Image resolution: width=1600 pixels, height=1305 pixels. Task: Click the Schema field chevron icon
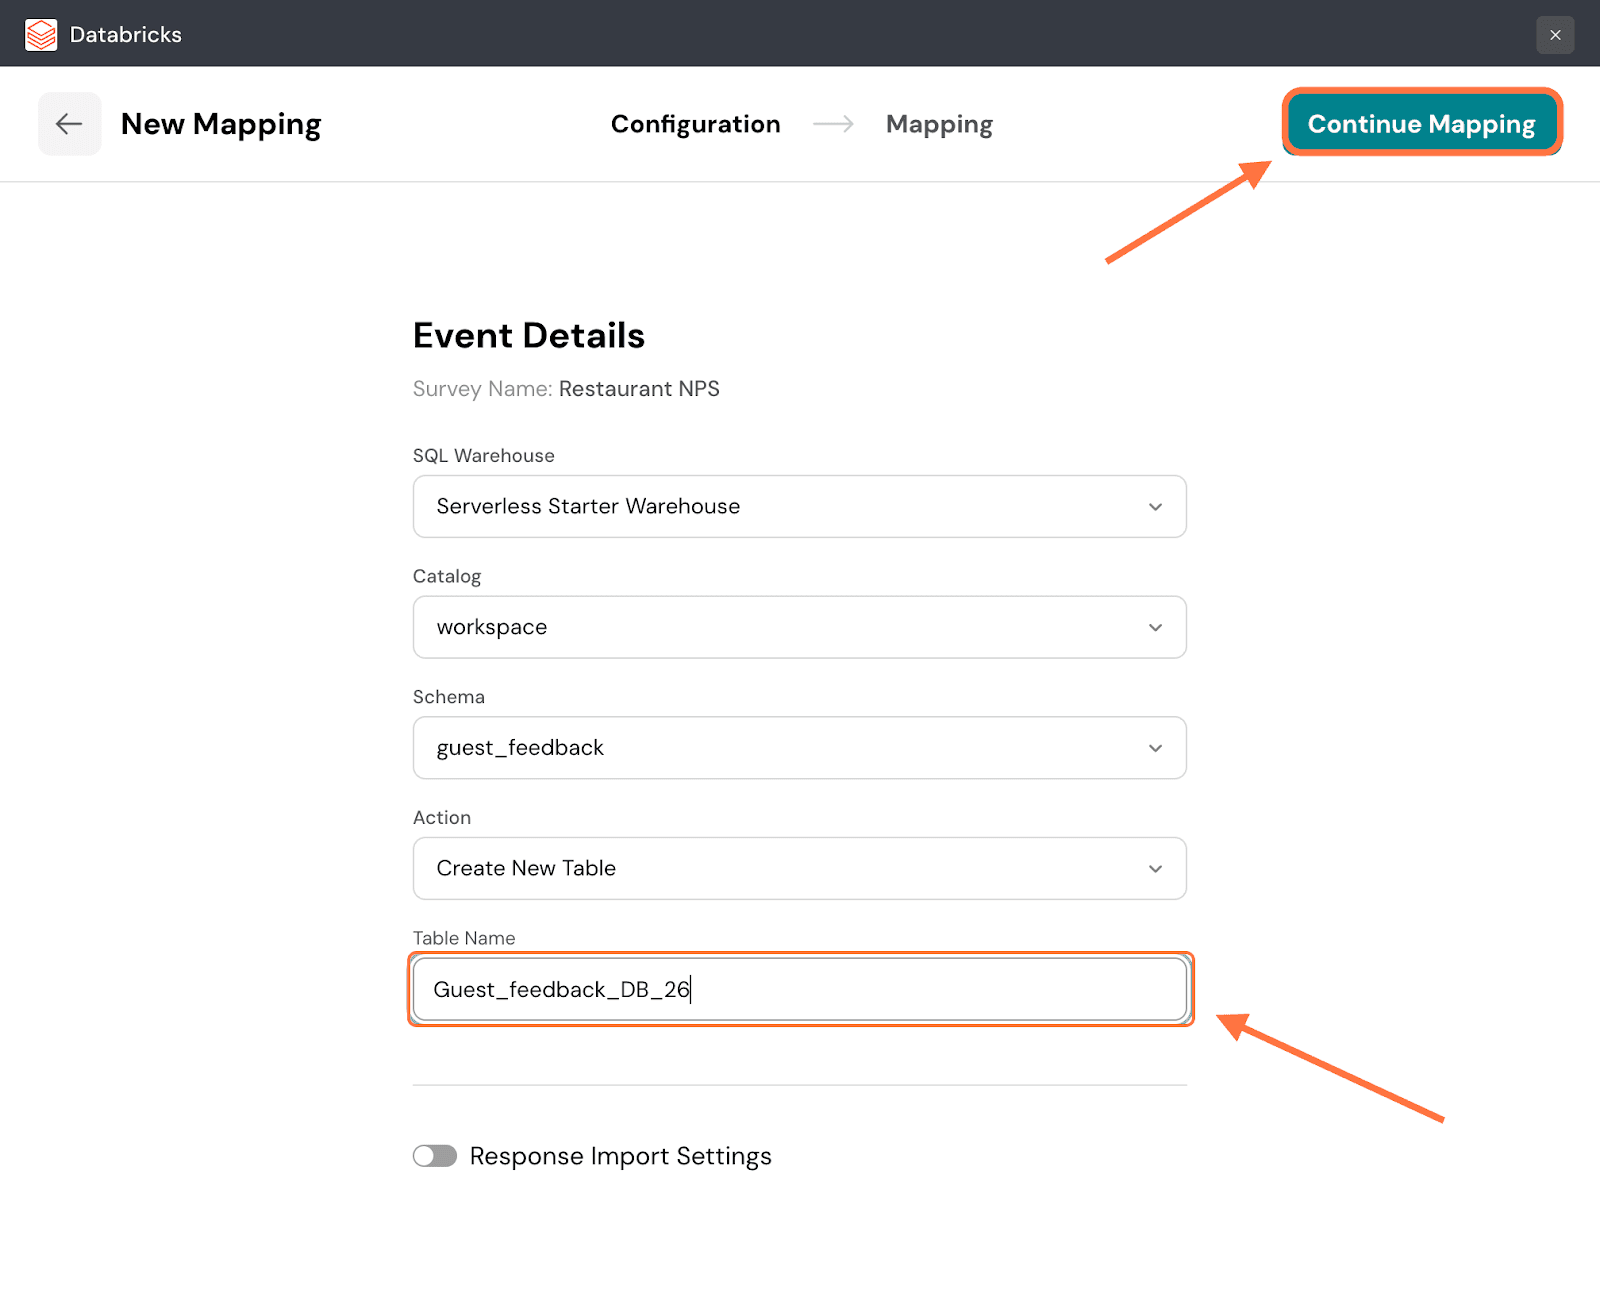tap(1155, 748)
